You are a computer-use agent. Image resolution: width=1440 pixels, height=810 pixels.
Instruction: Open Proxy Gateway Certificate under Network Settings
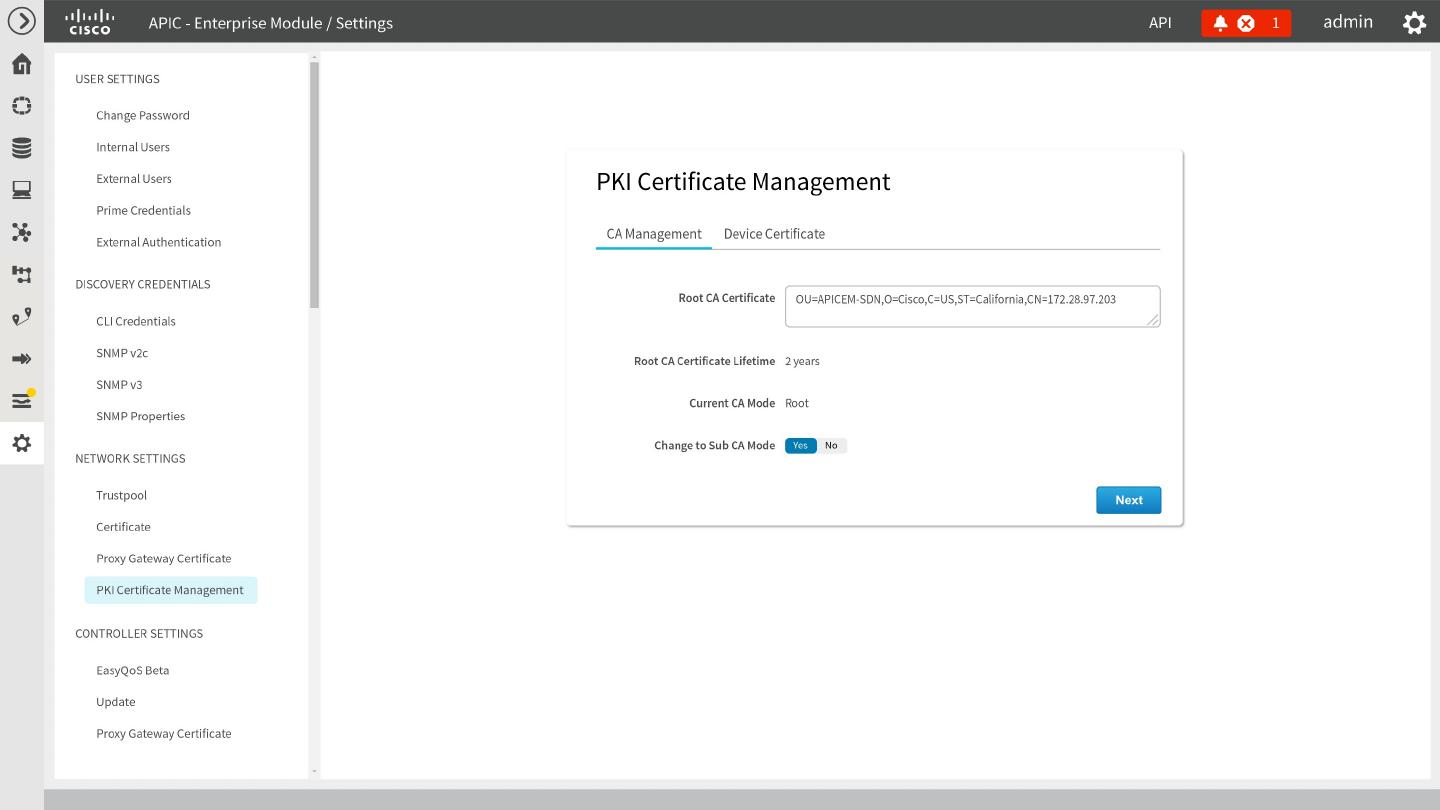point(164,558)
